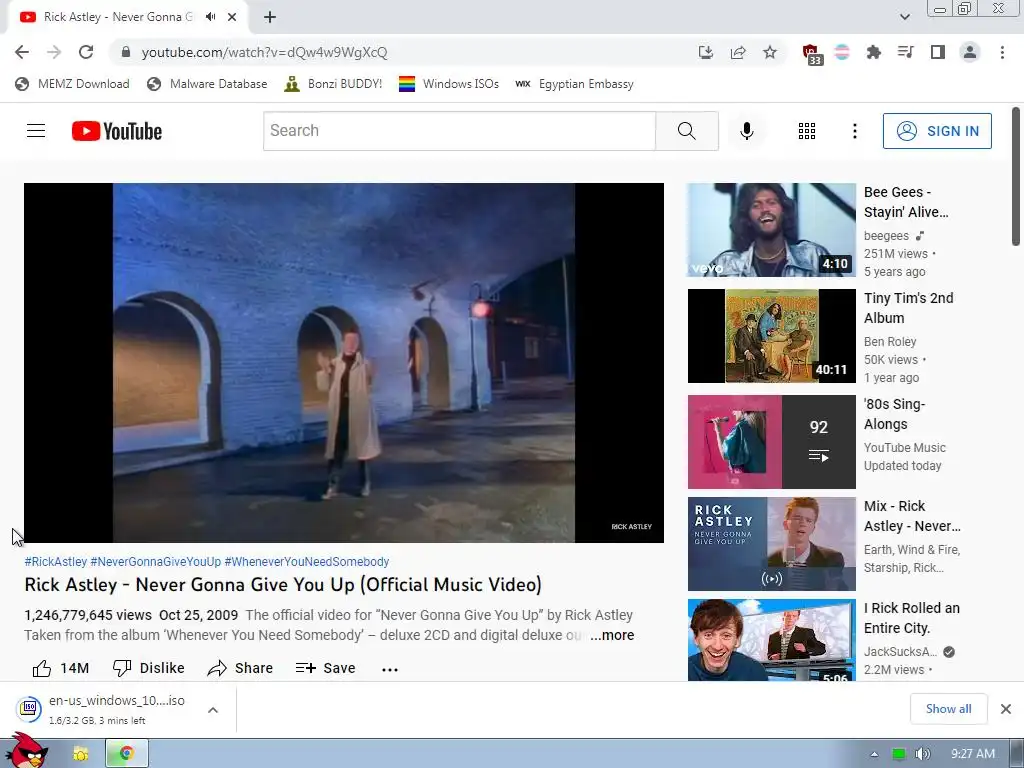Open the uBlock extension showing 33

811,54
